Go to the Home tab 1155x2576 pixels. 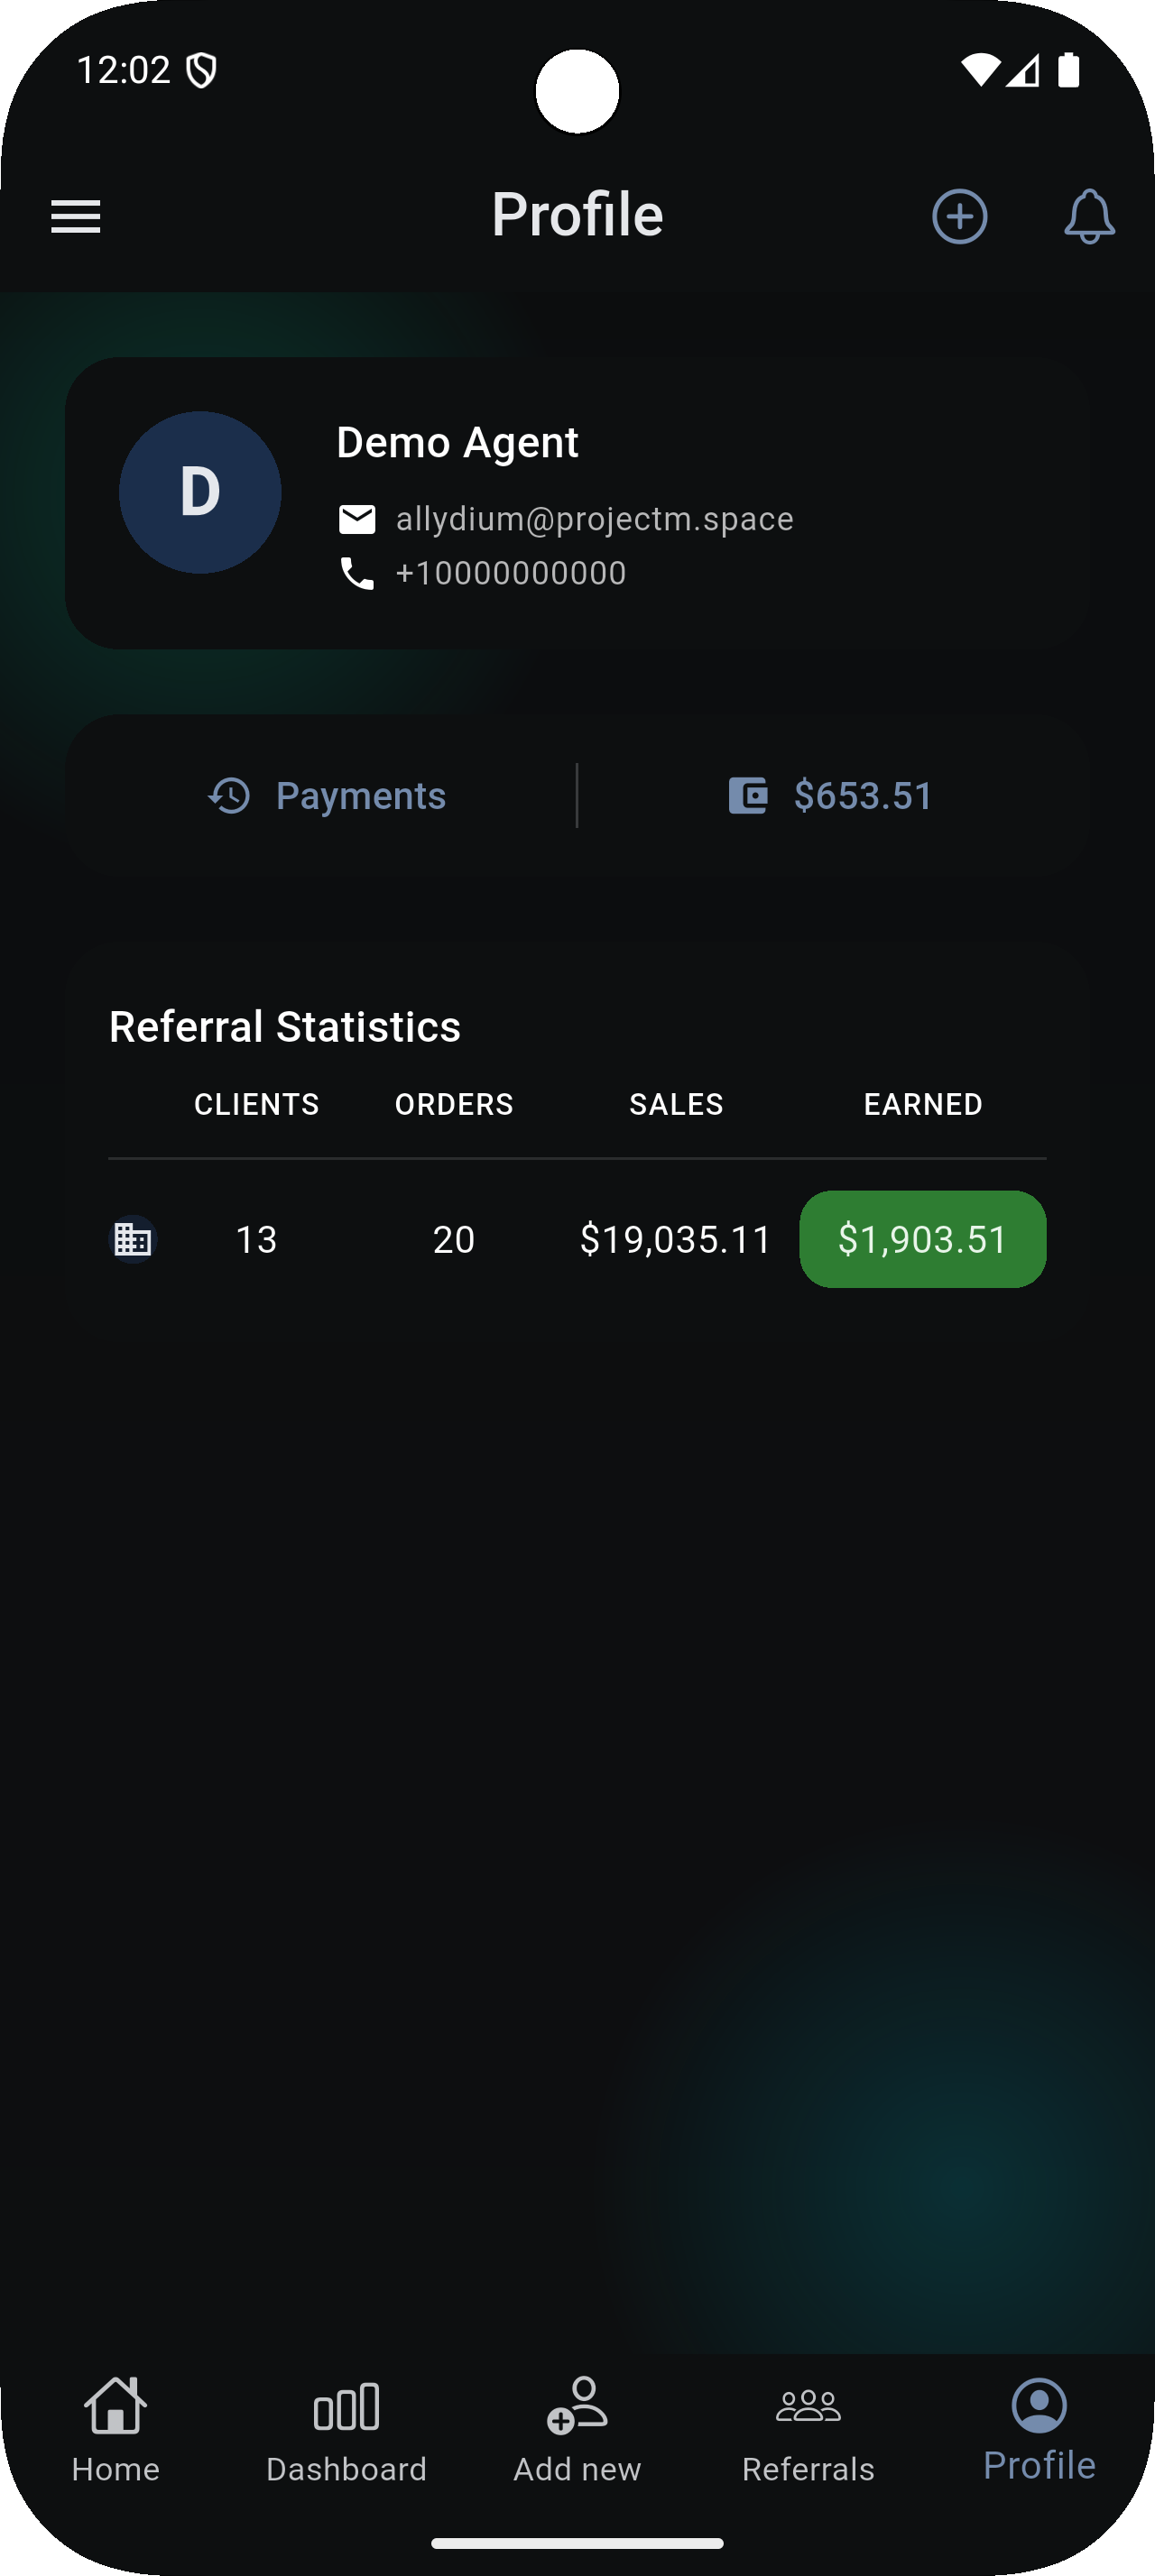(116, 2430)
